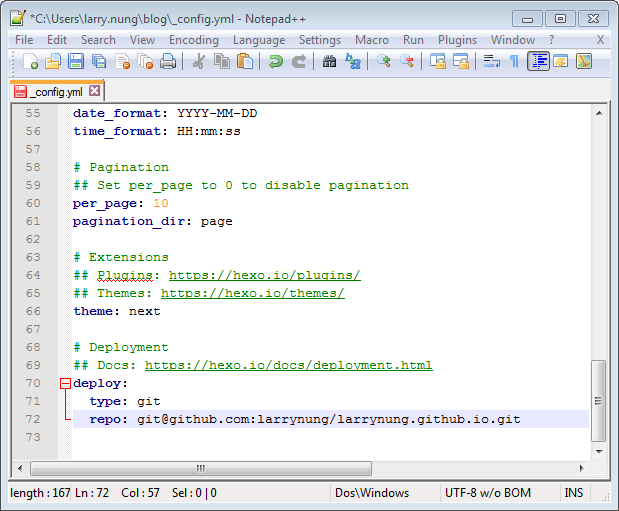Image resolution: width=619 pixels, height=511 pixels.
Task: Click the per_page value 10
Action: click(161, 203)
